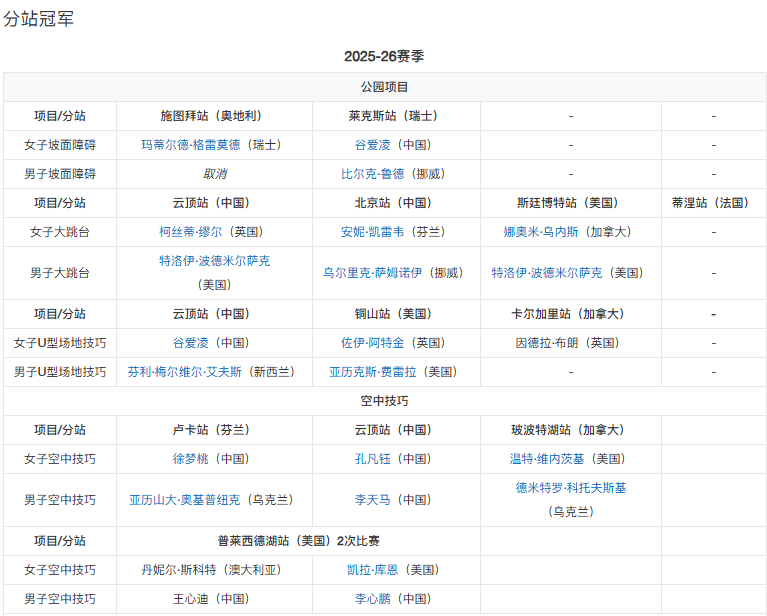Click 谷爱凌 link in 女子坡面障碍 row
Image resolution: width=767 pixels, height=616 pixels.
(373, 145)
